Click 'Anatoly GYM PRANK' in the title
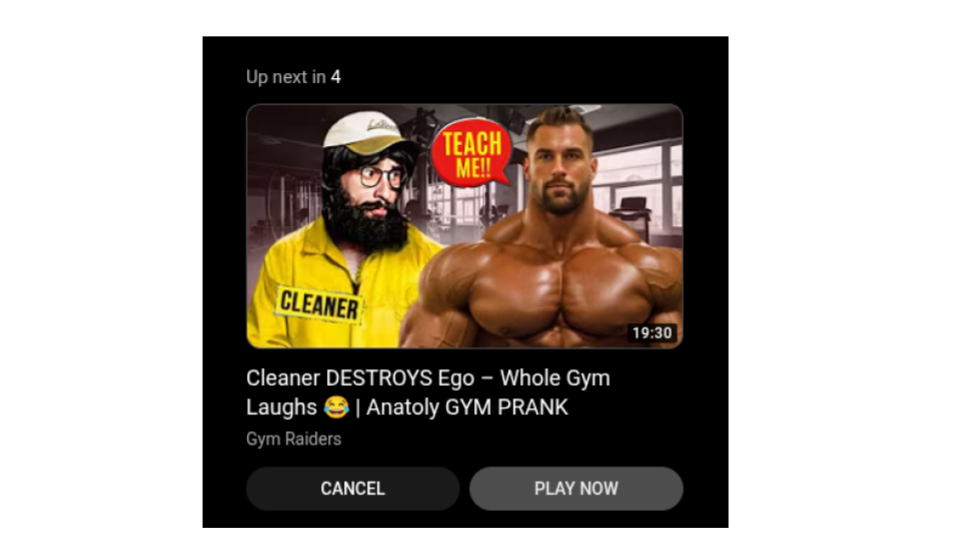This screenshot has height=540, width=960. [467, 407]
